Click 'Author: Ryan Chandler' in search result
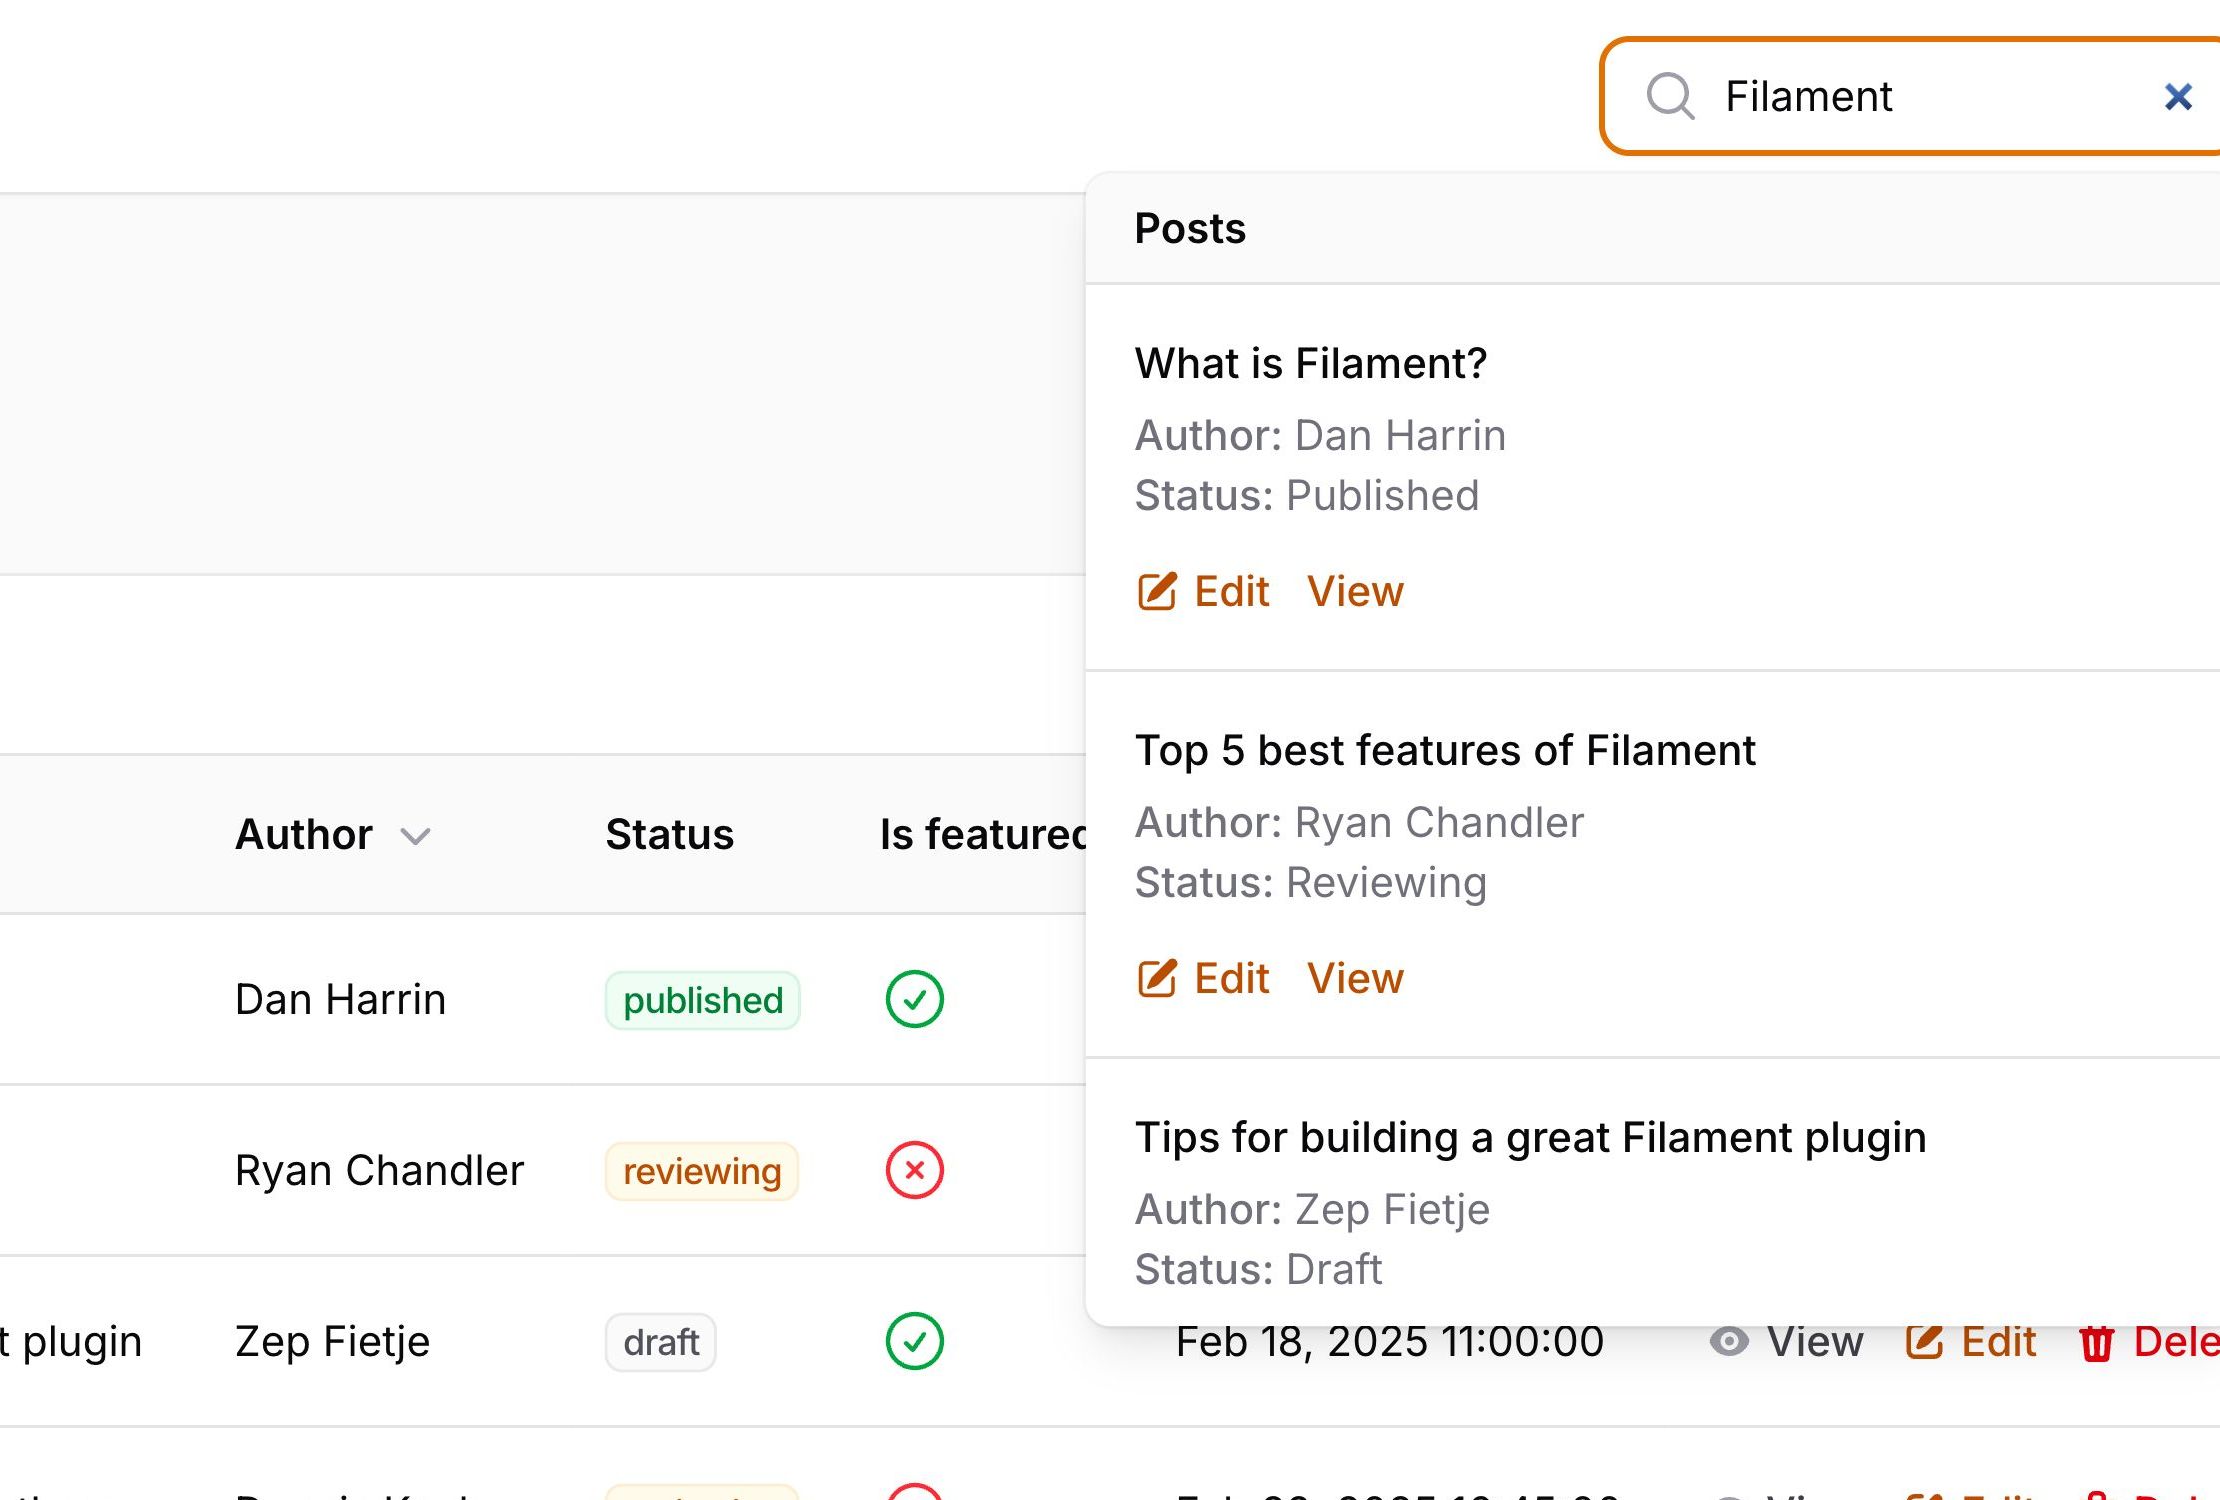The height and width of the screenshot is (1500, 2220). [x=1359, y=822]
